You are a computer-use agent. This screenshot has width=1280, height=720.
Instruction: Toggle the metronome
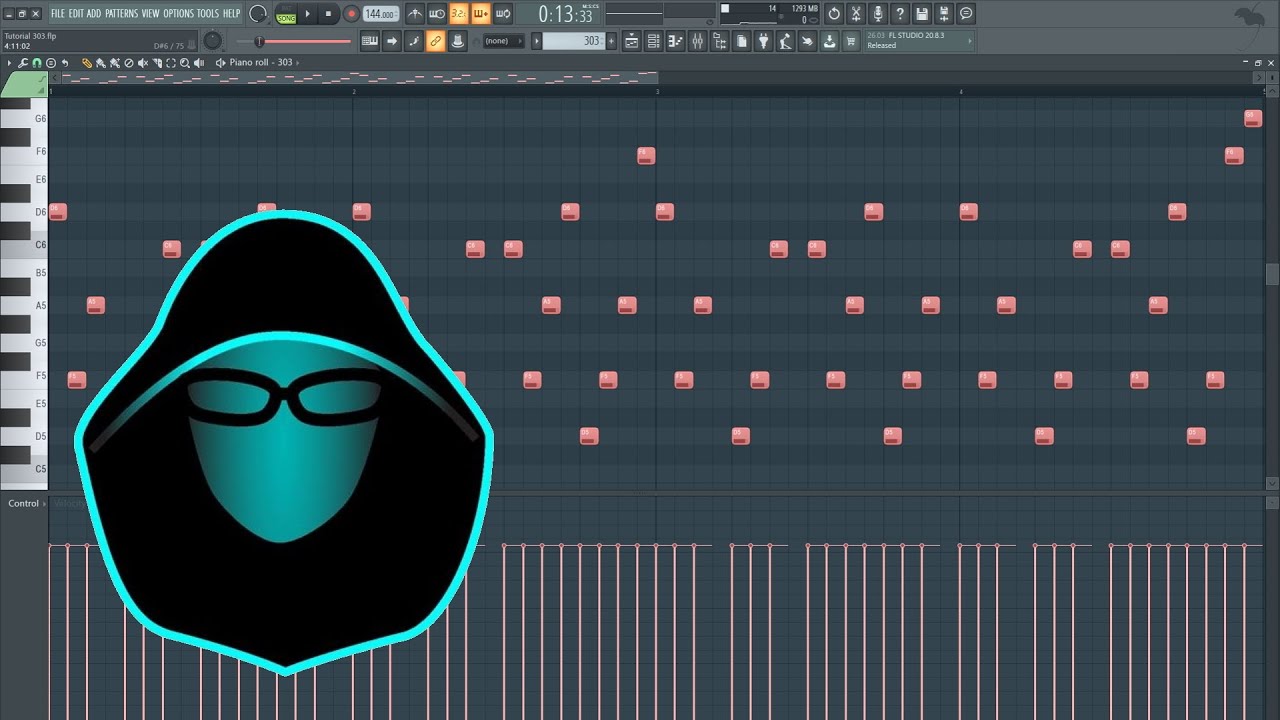(x=415, y=14)
